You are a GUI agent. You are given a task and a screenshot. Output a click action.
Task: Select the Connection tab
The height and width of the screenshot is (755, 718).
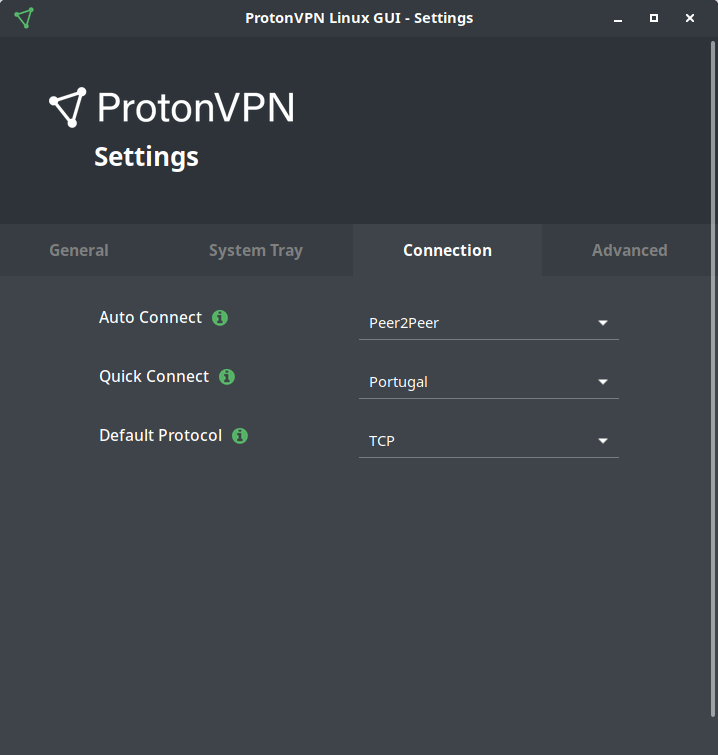[x=447, y=250]
